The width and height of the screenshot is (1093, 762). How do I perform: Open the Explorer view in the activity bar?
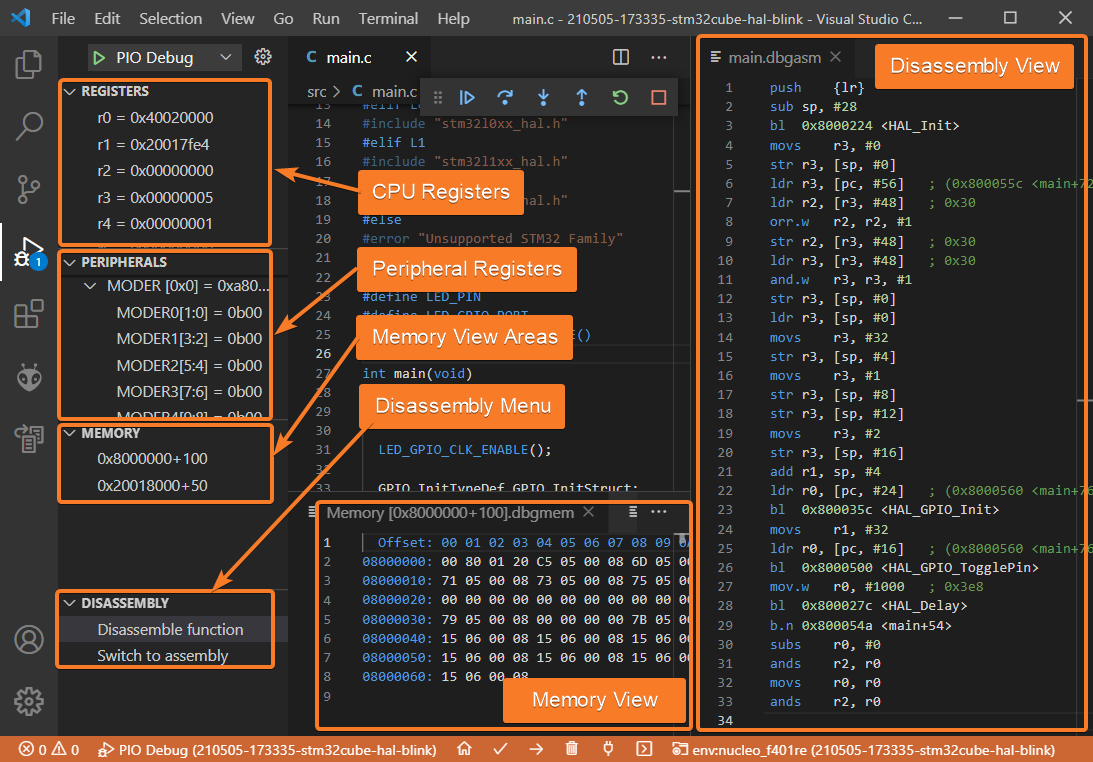pyautogui.click(x=29, y=64)
